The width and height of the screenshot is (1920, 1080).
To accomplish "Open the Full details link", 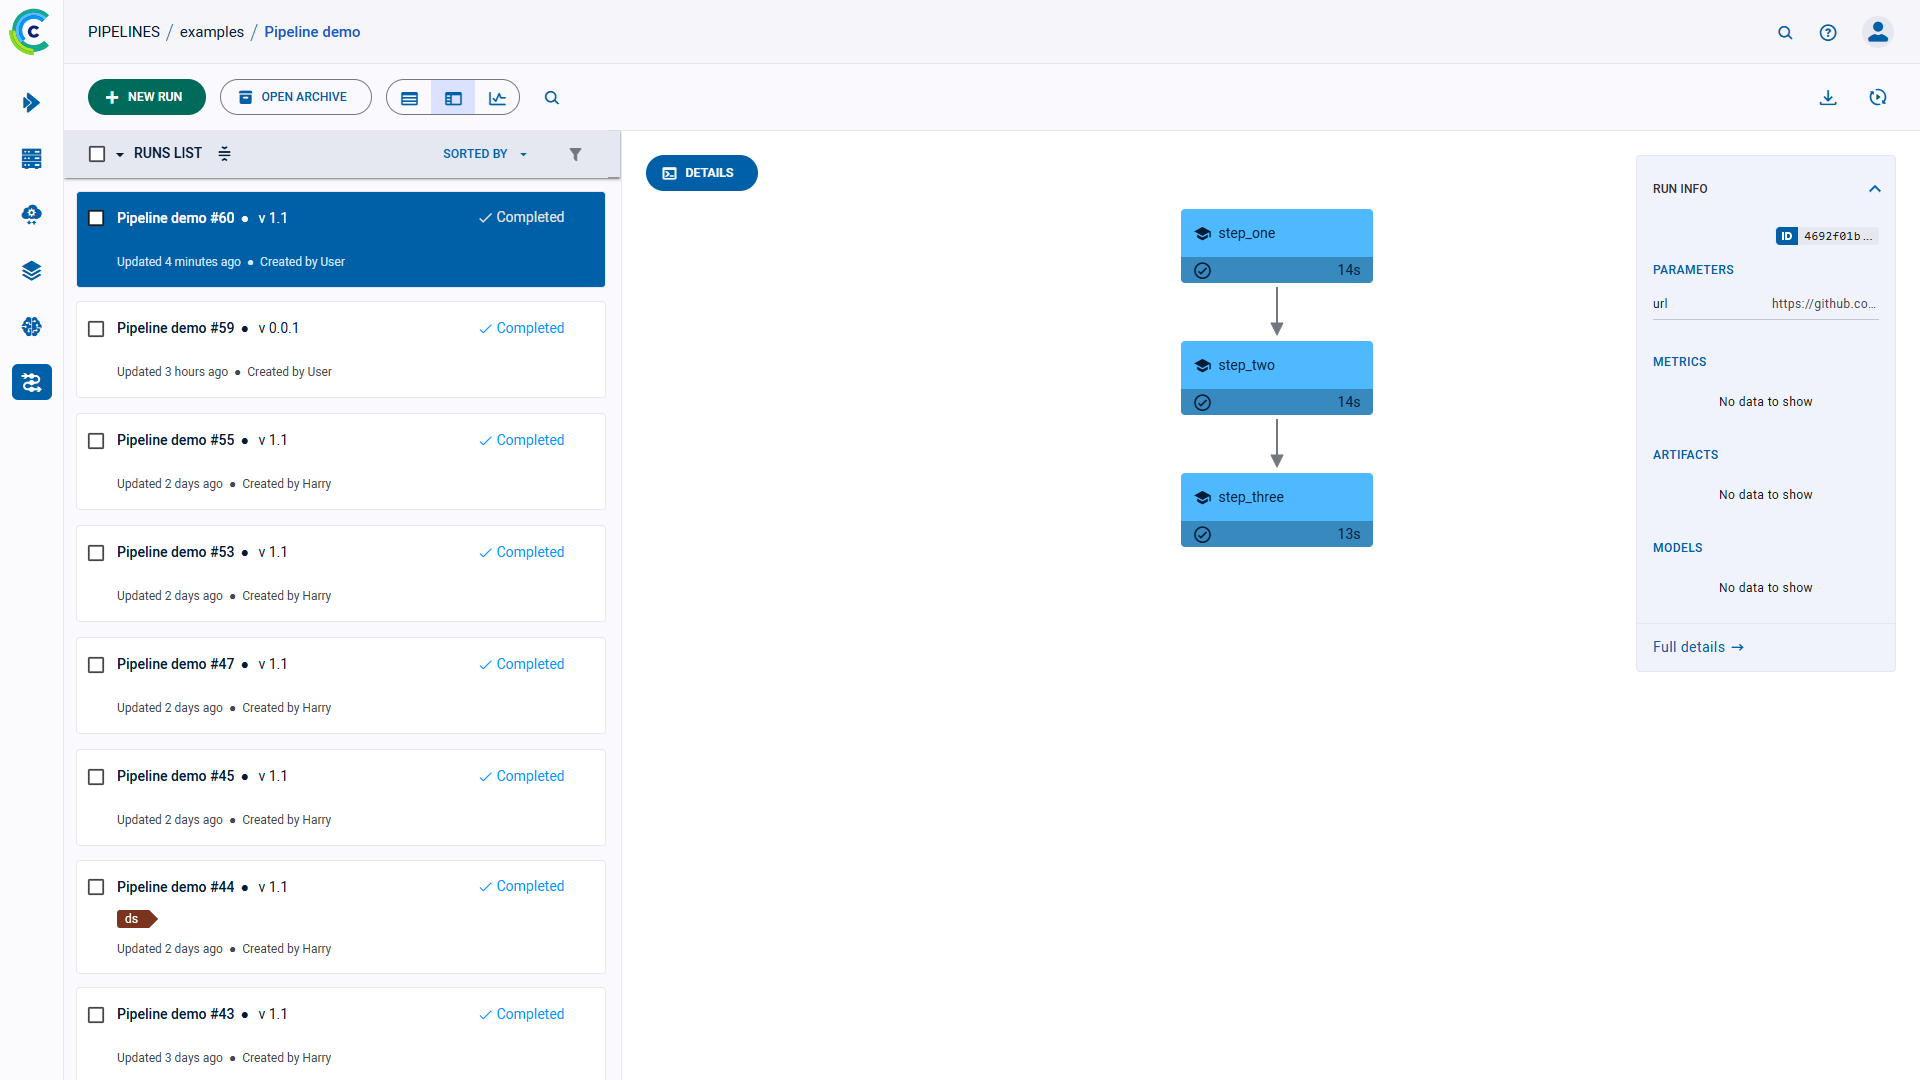I will [1697, 647].
